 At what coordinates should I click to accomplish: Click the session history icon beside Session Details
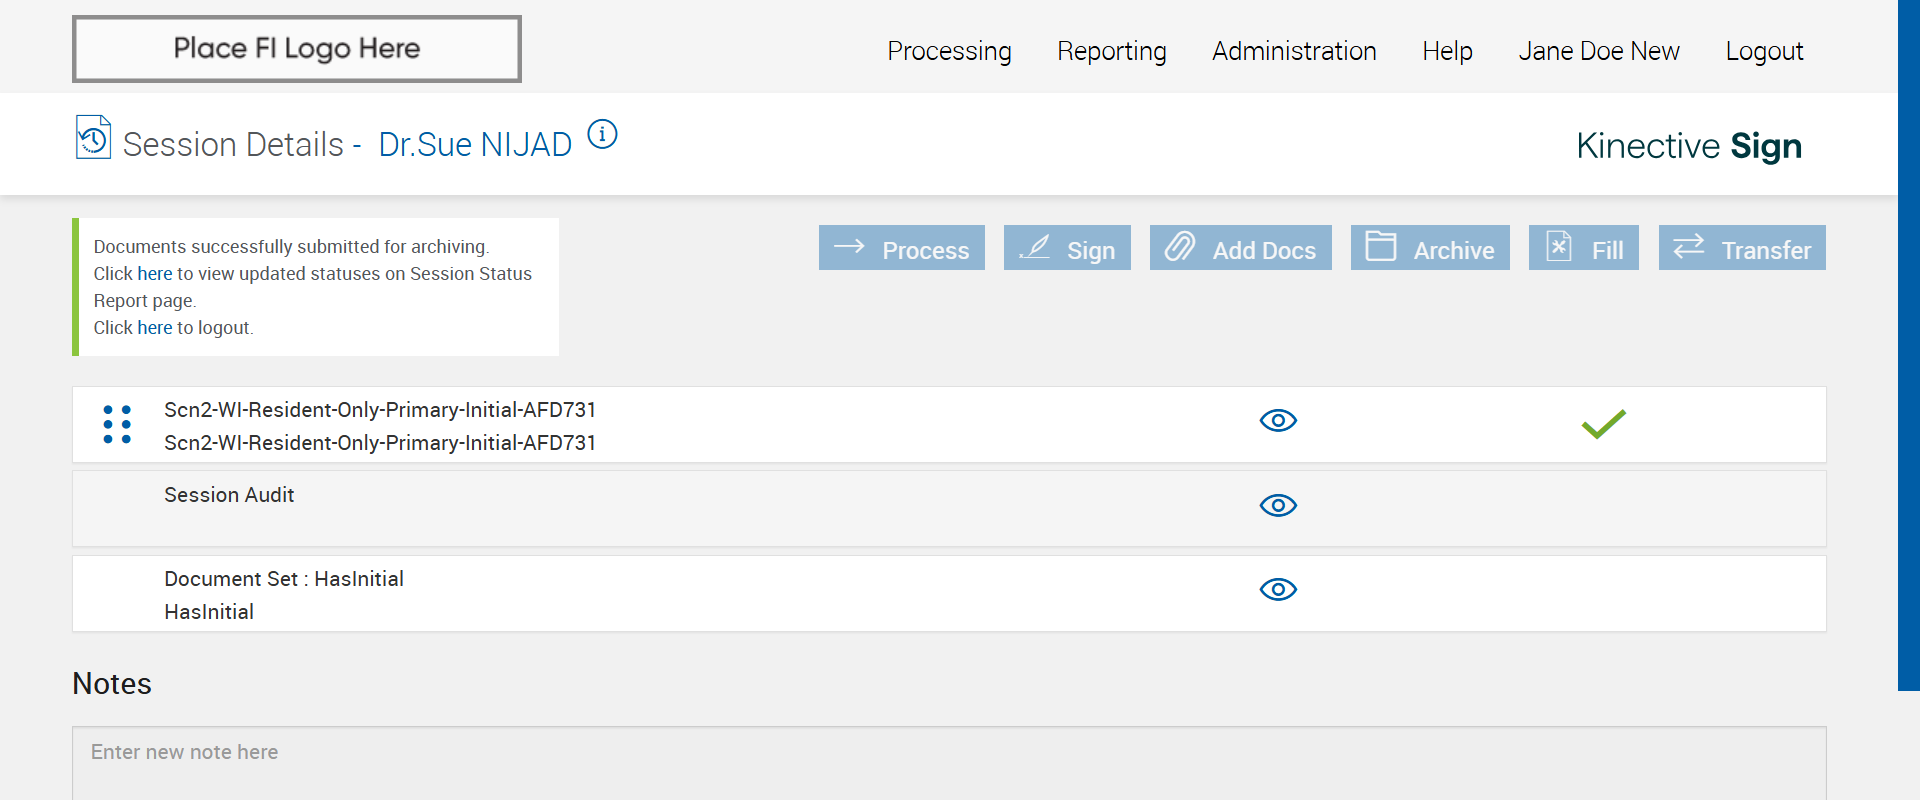(93, 138)
